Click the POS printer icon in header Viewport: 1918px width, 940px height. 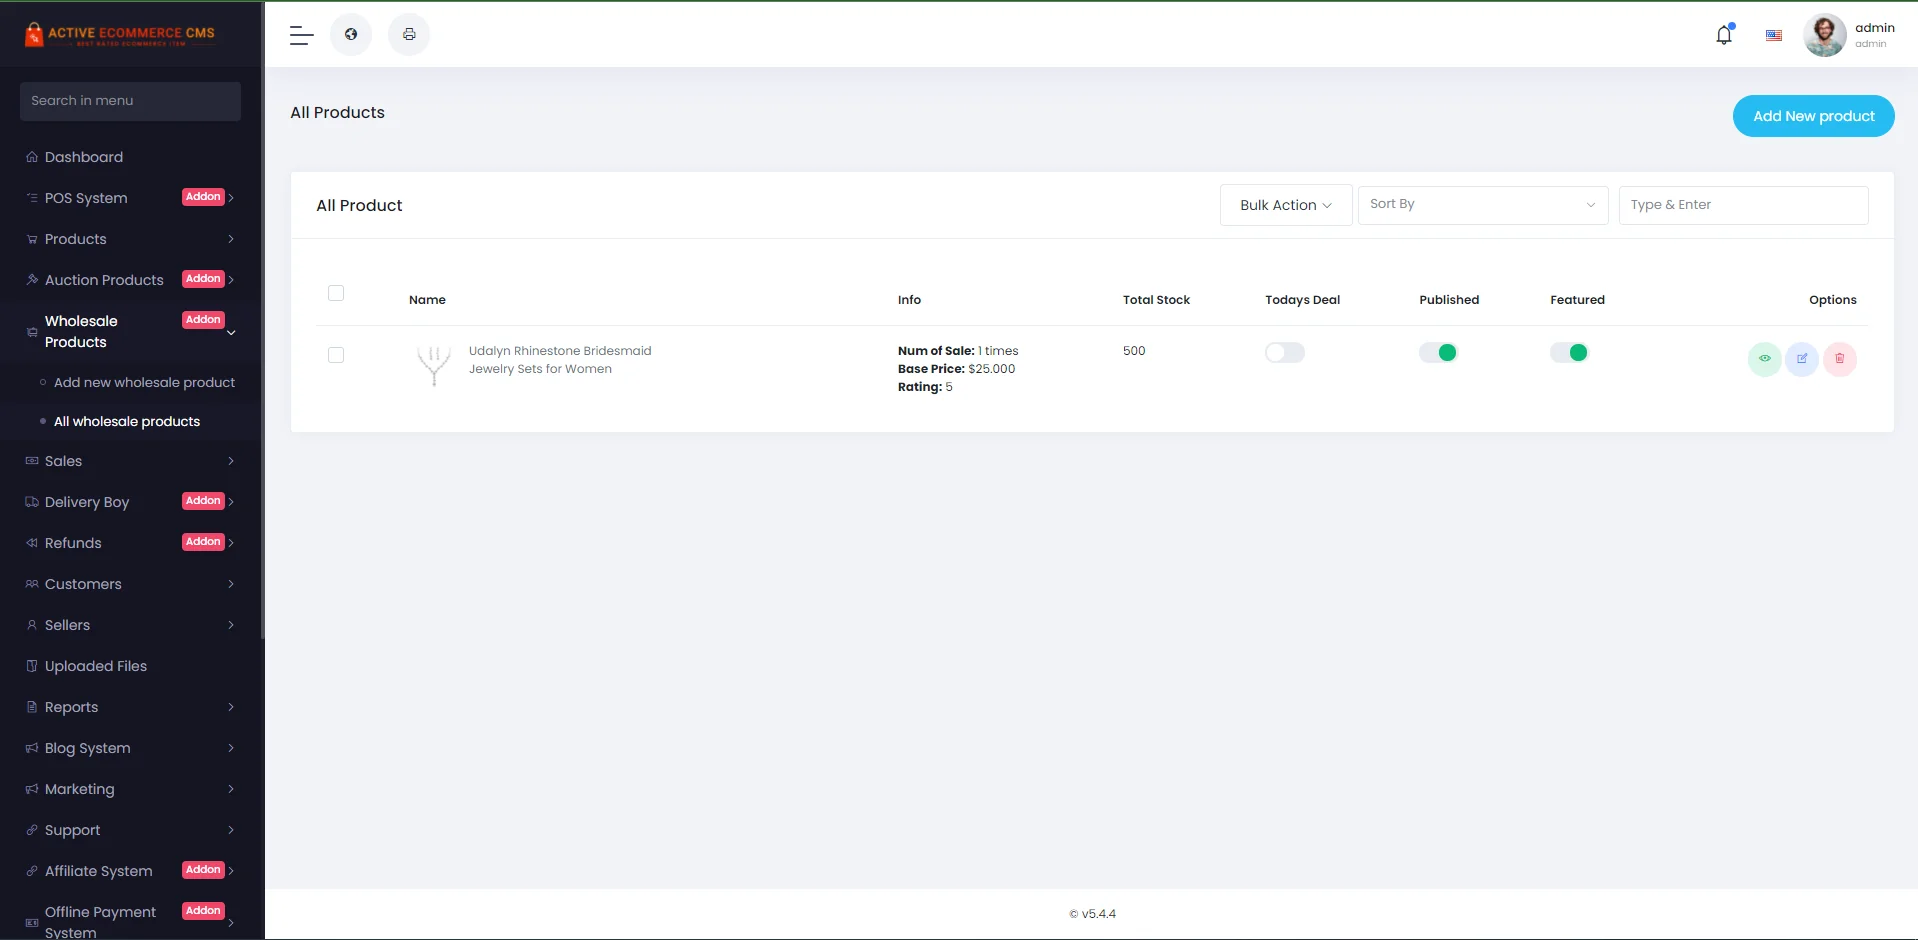pyautogui.click(x=409, y=35)
